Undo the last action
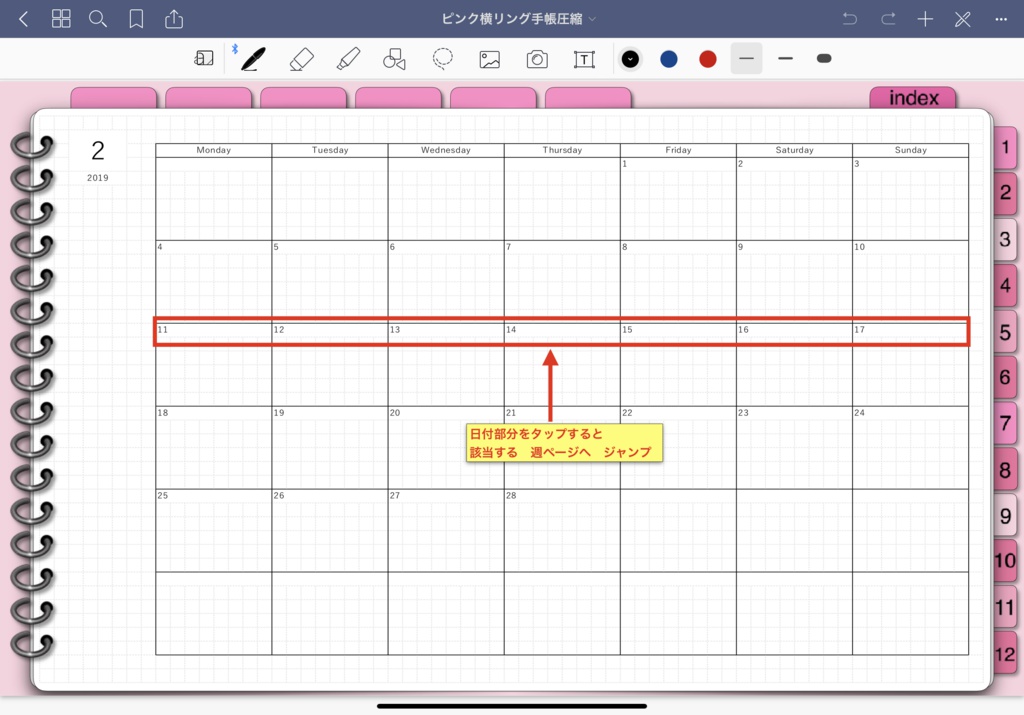Viewport: 1024px width, 715px height. [x=850, y=17]
